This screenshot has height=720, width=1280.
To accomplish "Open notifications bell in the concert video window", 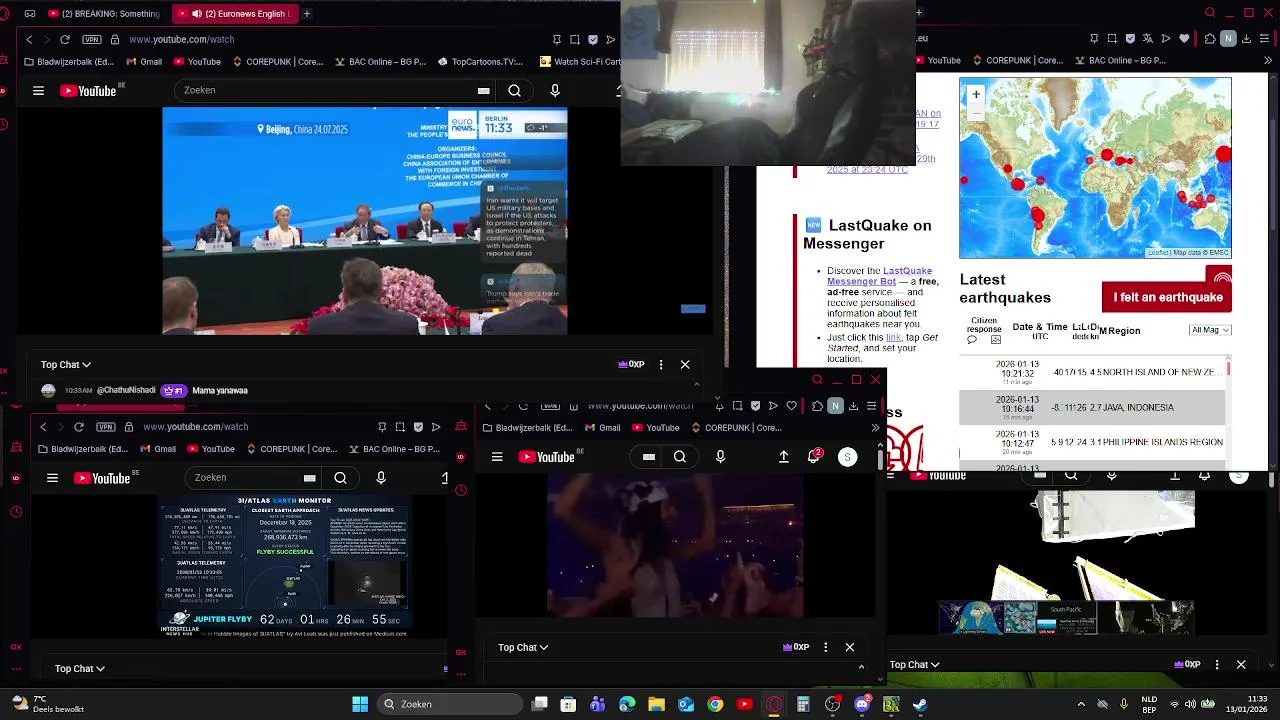I will point(814,457).
